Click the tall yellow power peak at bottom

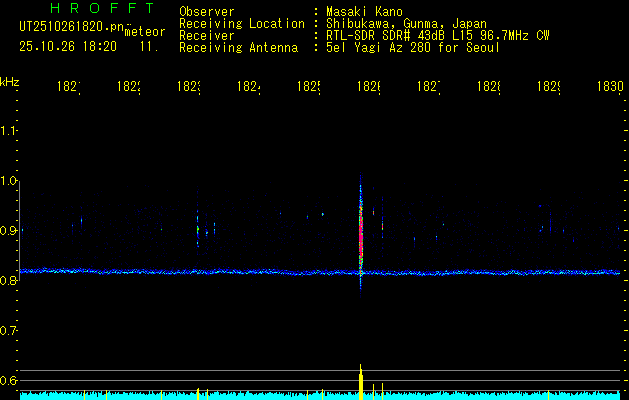(x=360, y=380)
